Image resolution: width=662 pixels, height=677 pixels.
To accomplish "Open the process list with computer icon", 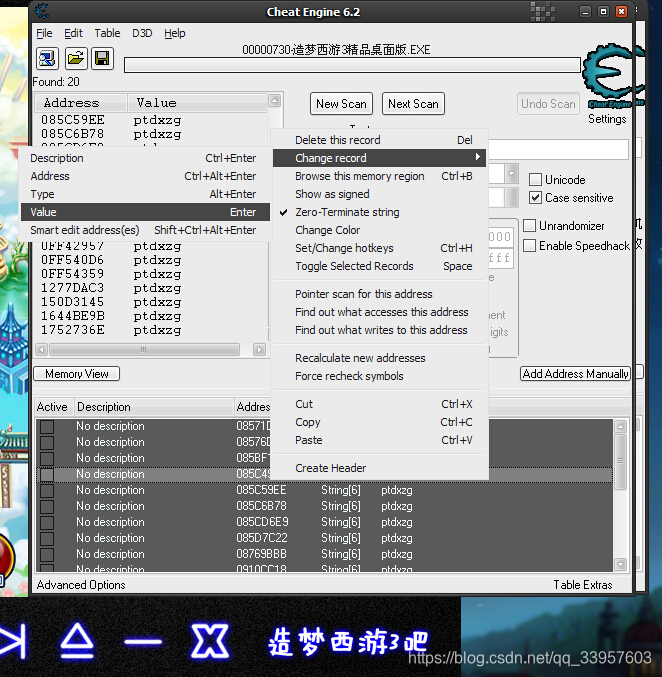I will [47, 58].
